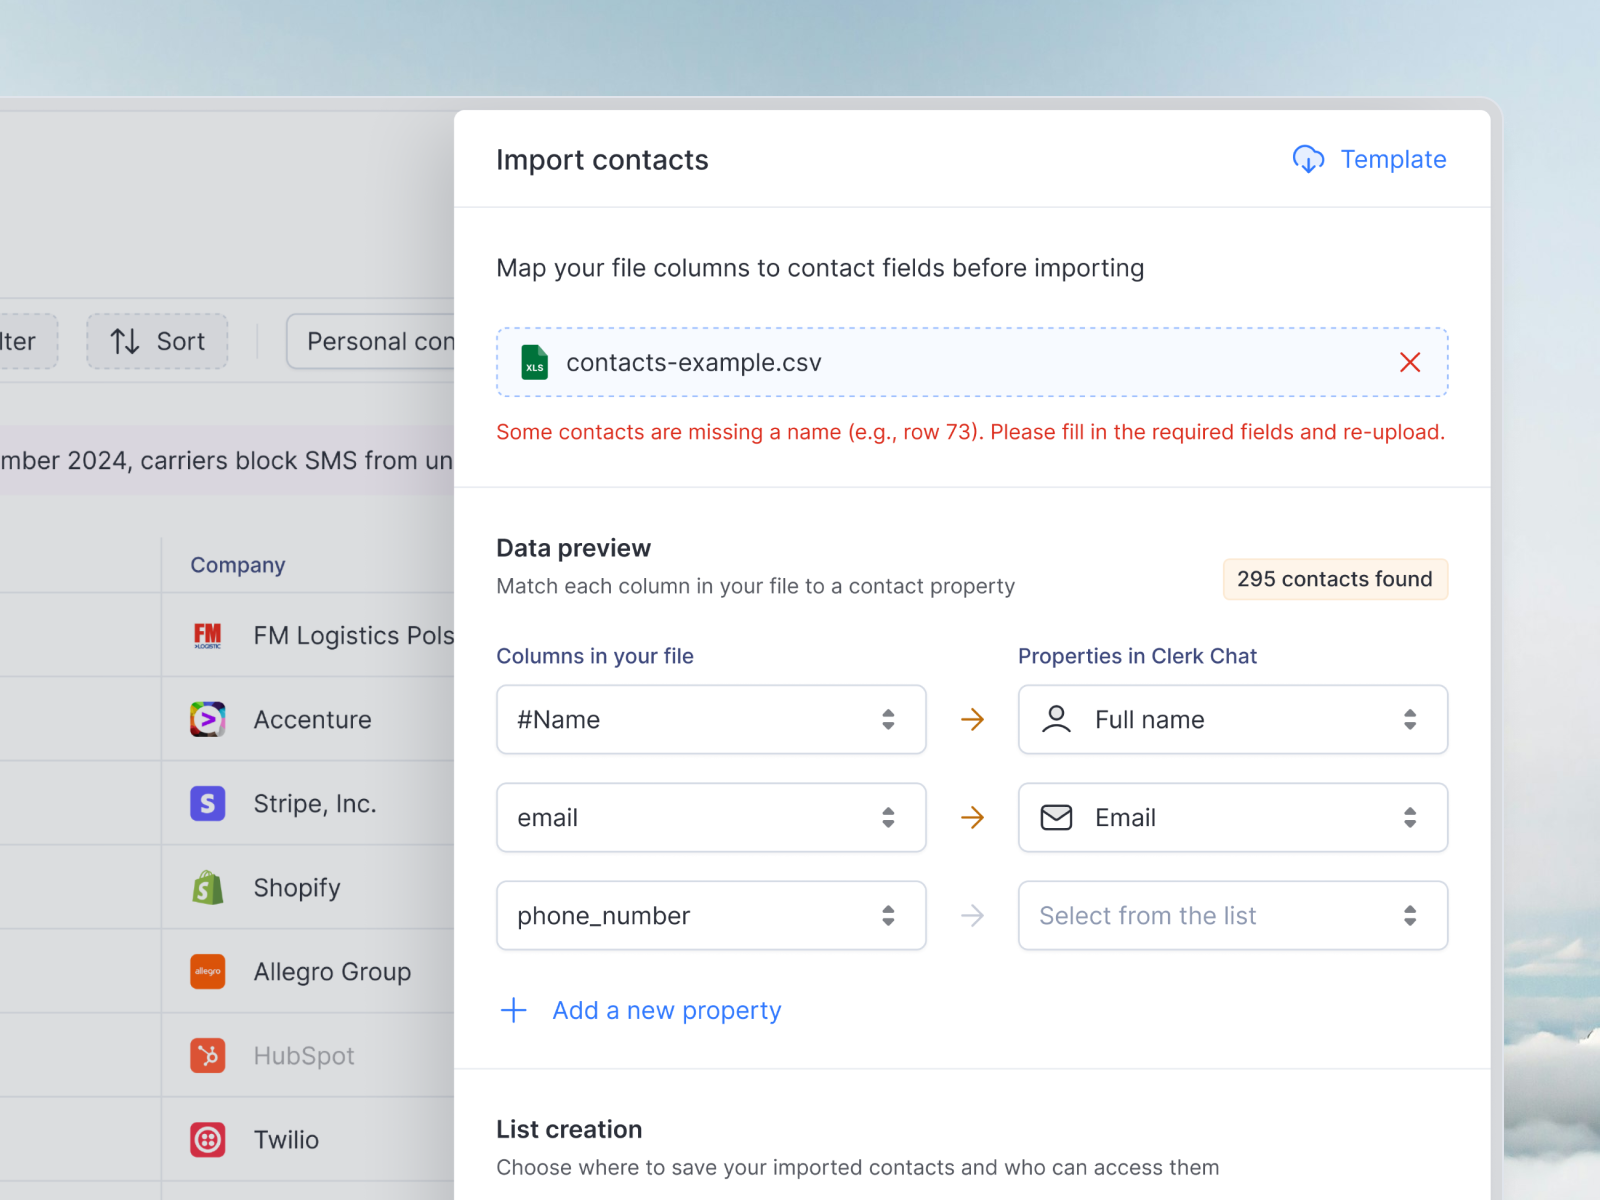Click the carriers block SMS notice banner
1600x1200 pixels.
click(227, 460)
